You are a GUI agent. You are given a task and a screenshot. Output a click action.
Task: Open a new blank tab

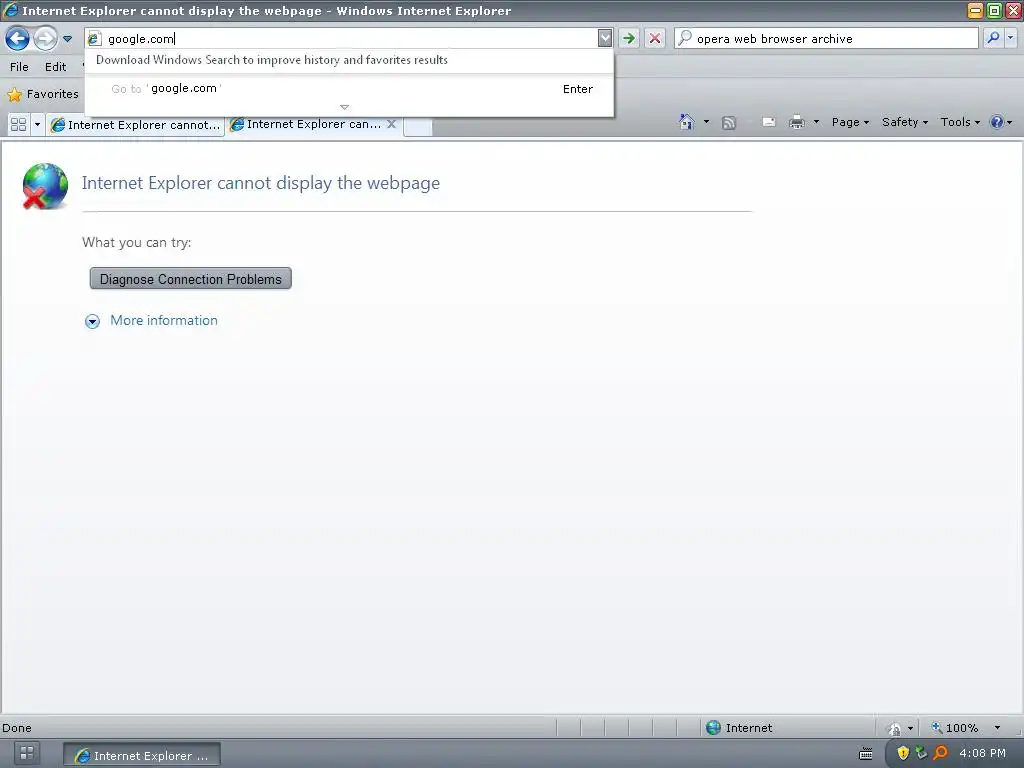418,125
